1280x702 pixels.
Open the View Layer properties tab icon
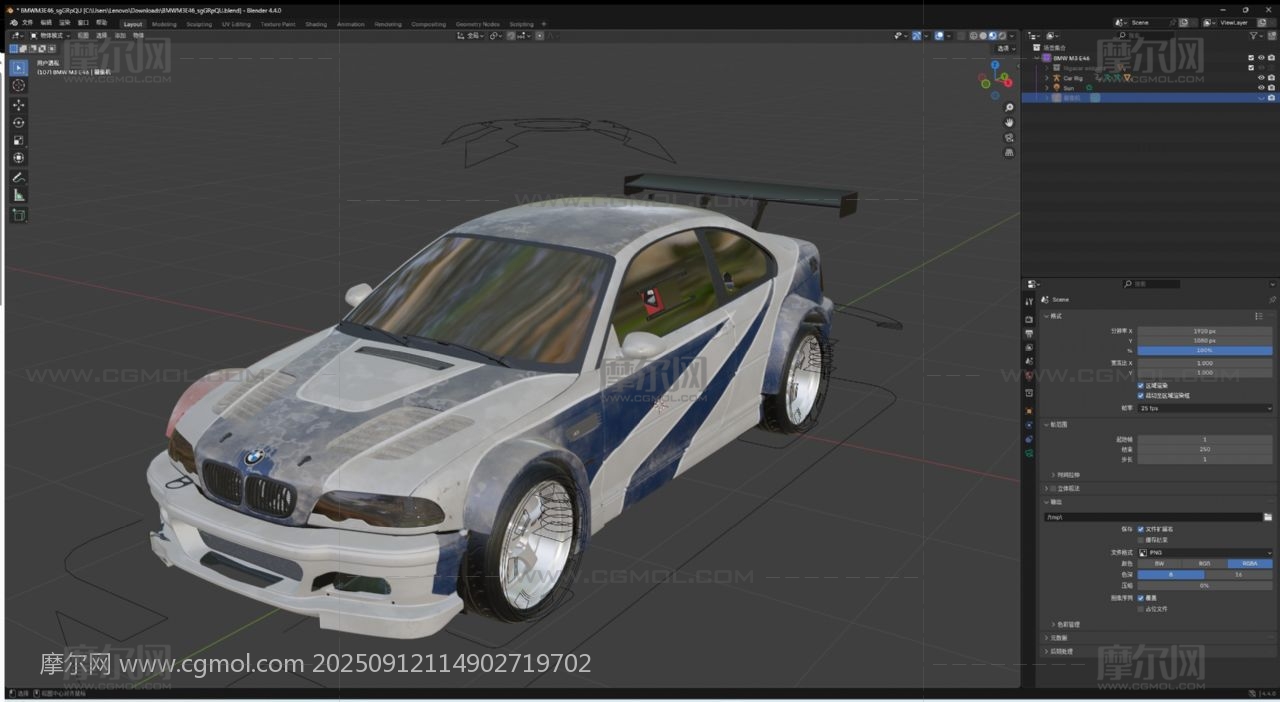pos(1029,347)
